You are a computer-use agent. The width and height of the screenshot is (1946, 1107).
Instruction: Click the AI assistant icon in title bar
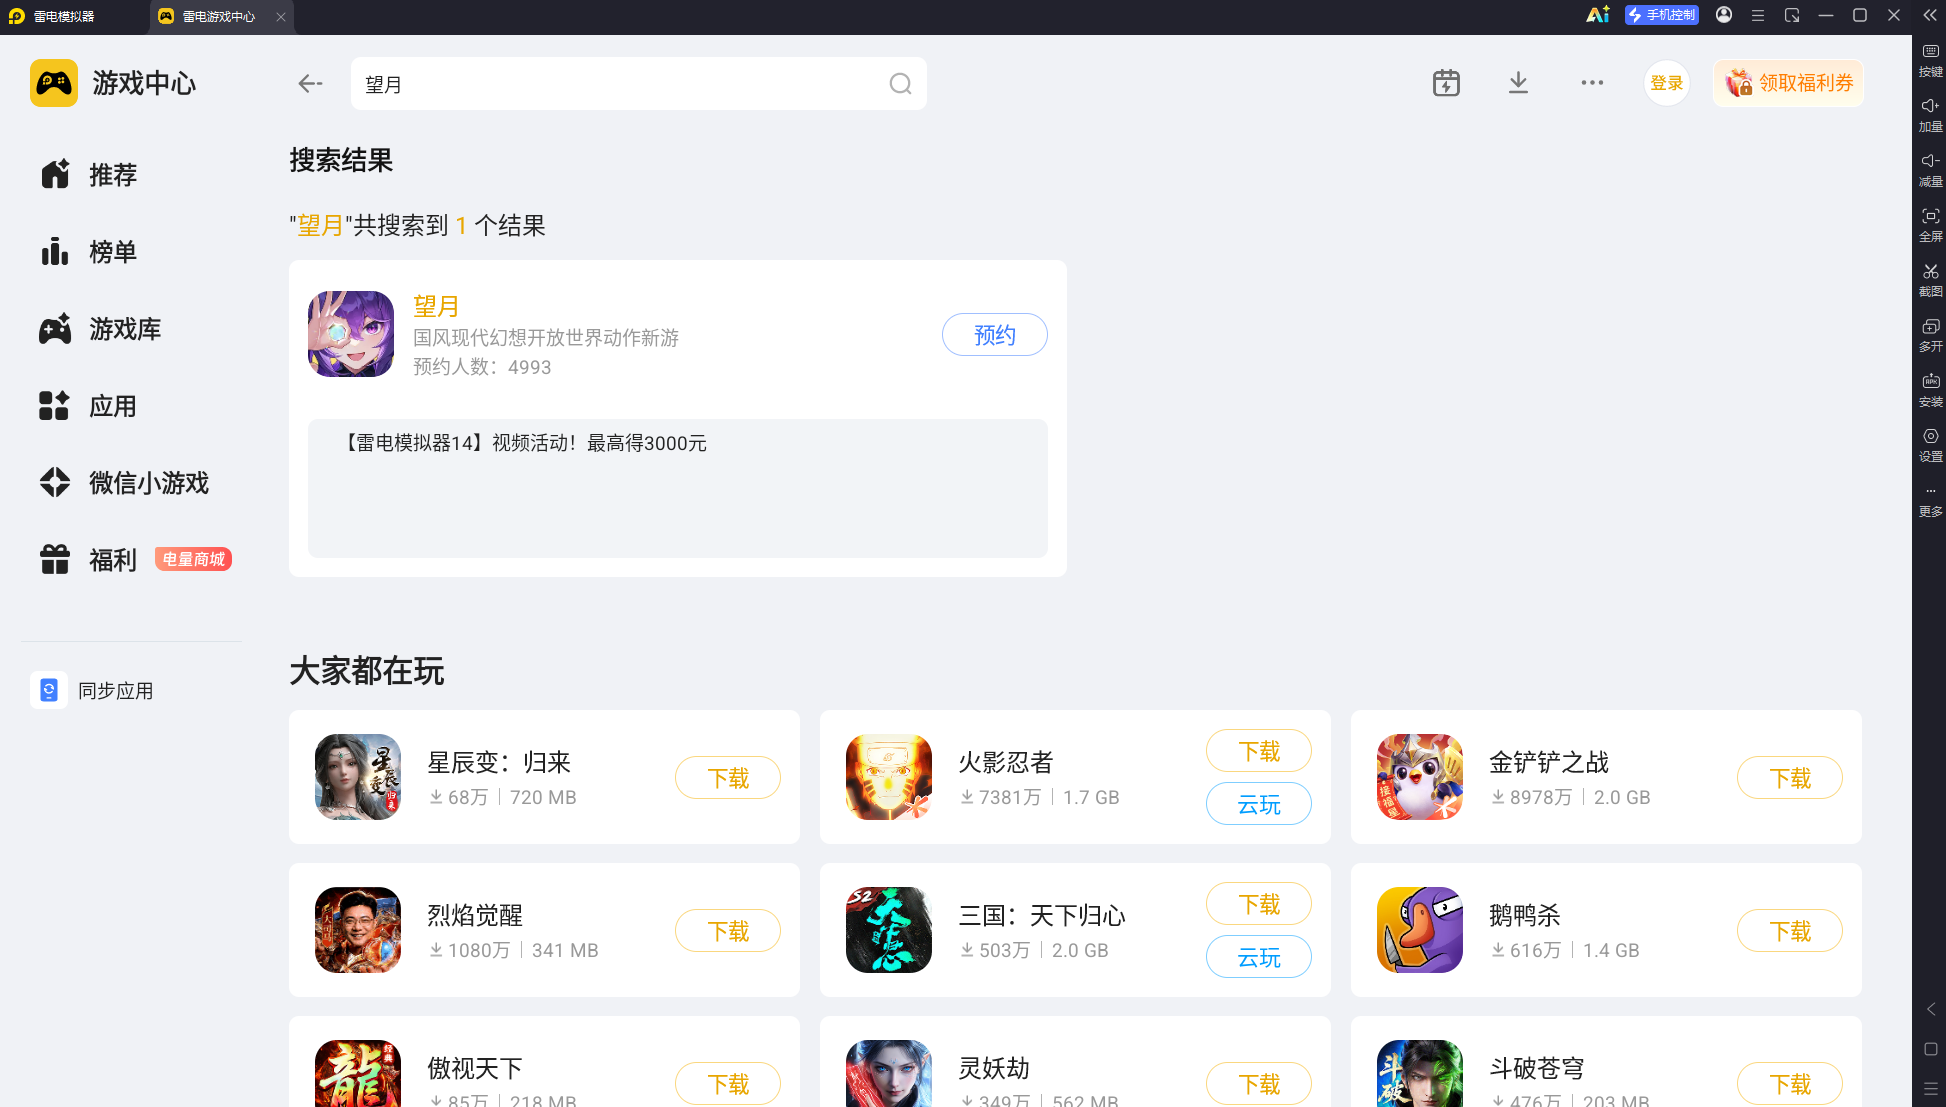(x=1597, y=15)
